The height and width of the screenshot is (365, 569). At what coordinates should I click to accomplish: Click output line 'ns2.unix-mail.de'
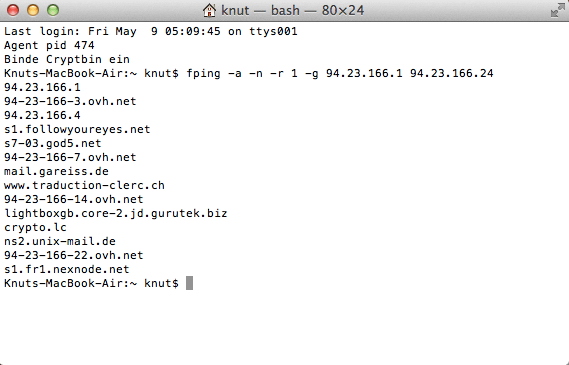60,241
